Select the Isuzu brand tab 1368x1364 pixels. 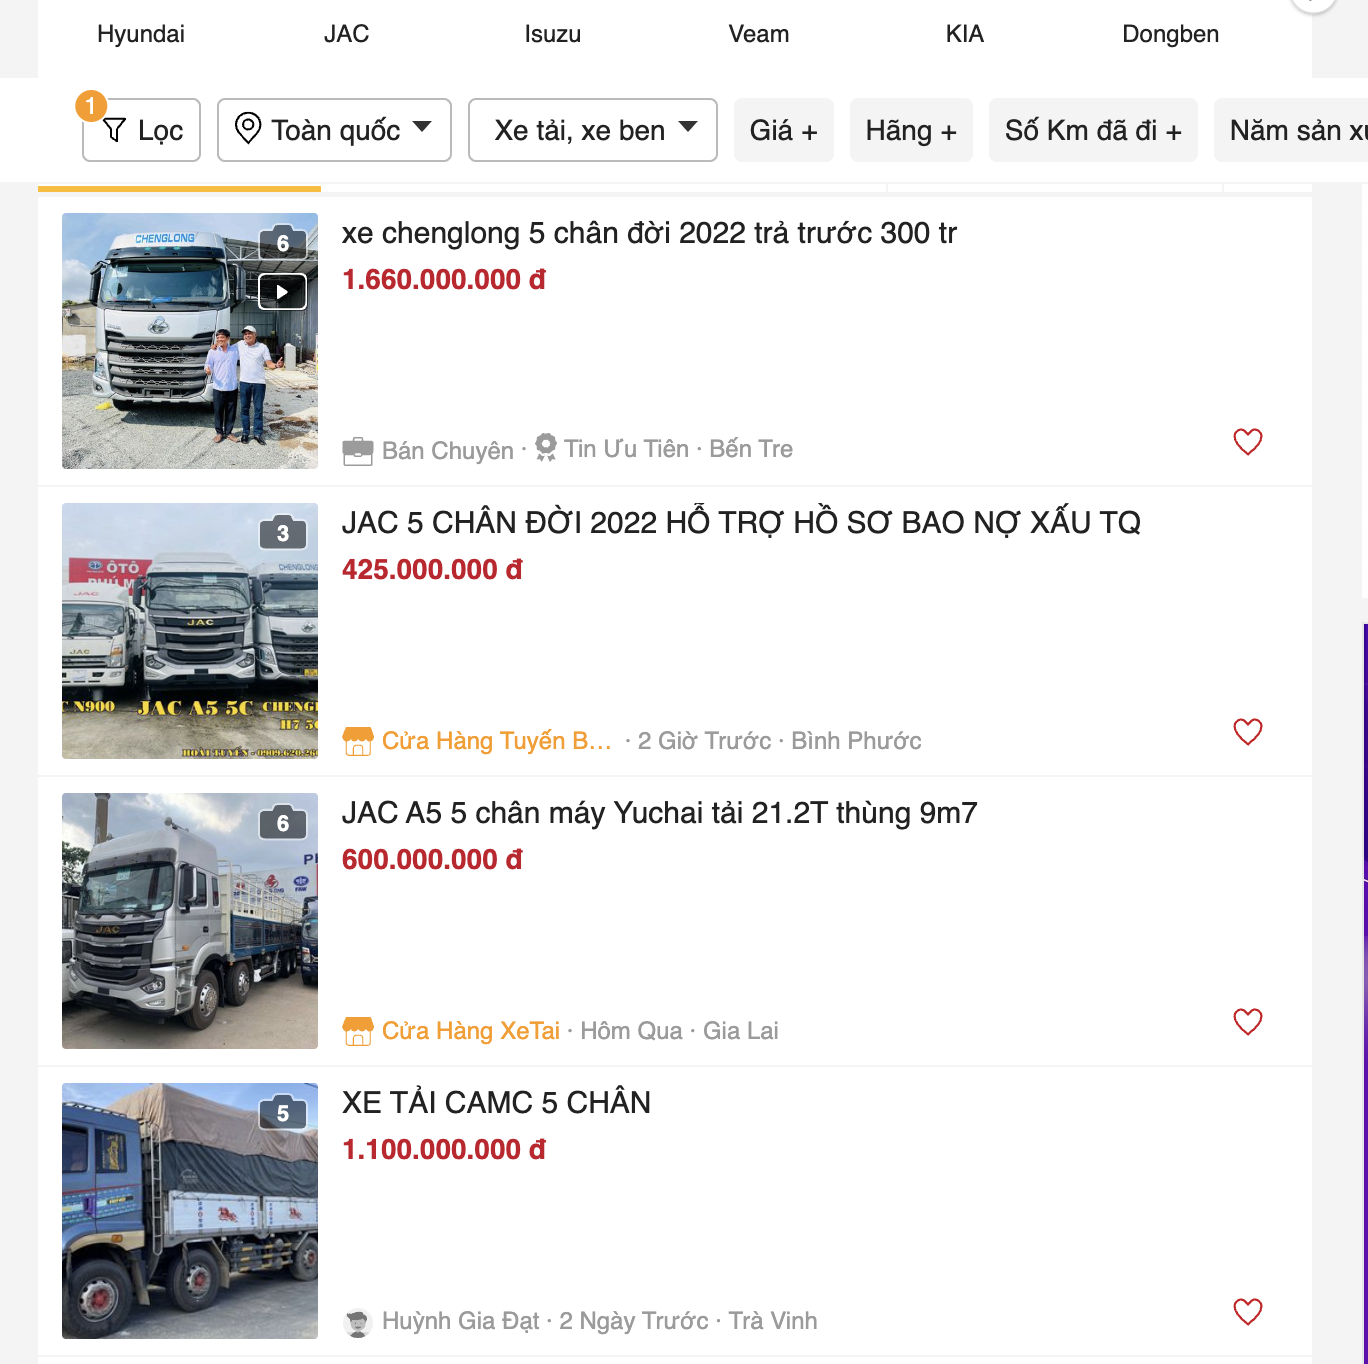click(553, 34)
